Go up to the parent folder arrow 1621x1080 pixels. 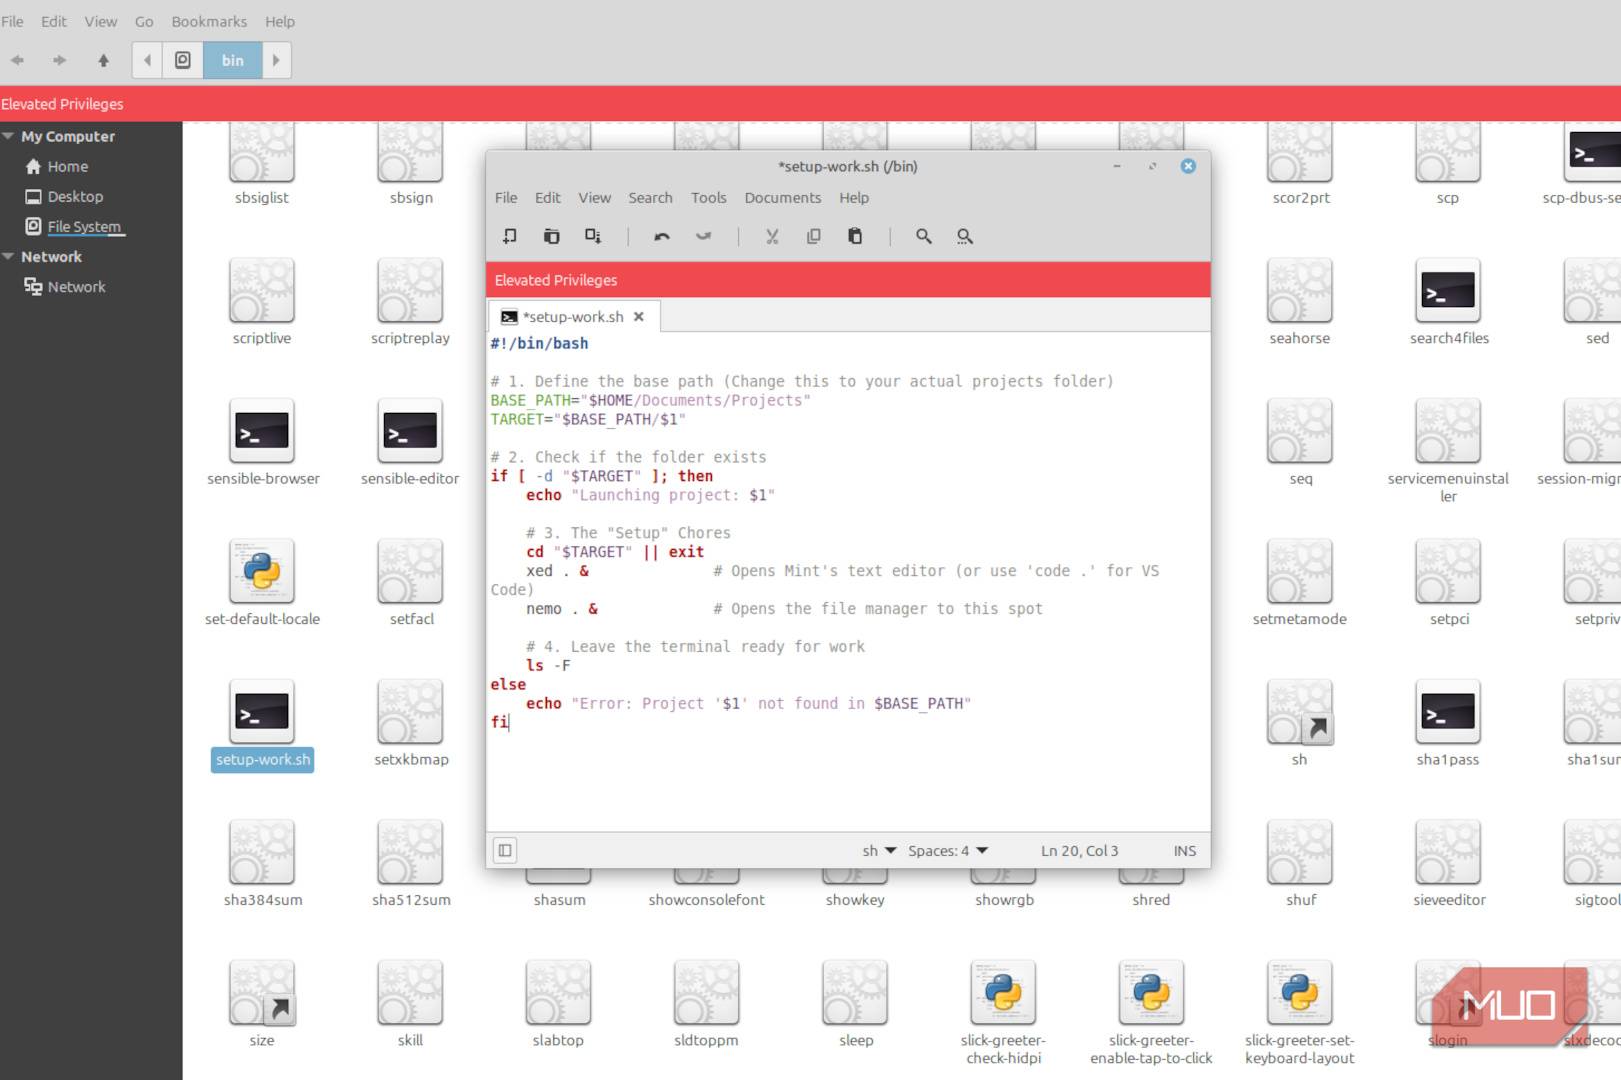tap(103, 60)
